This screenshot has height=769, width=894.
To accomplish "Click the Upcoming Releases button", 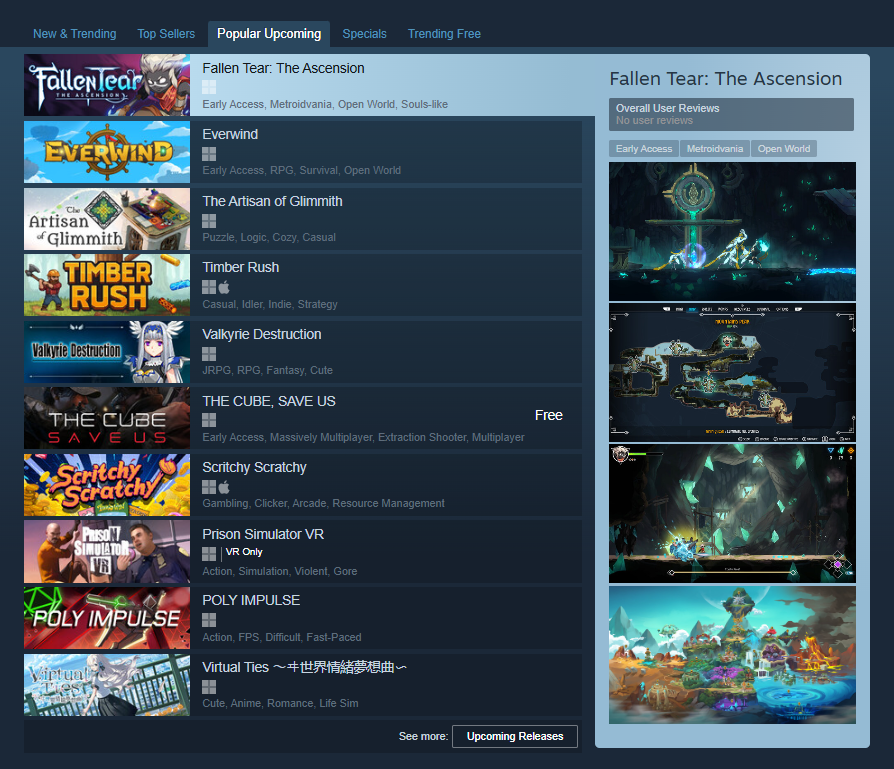I will click(x=515, y=736).
